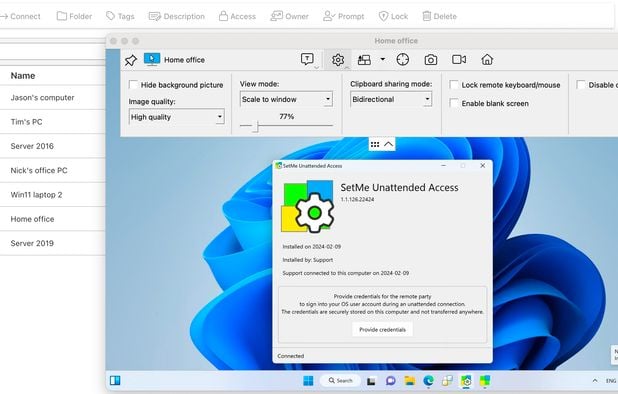Click the Search box on remote taskbar

point(341,381)
